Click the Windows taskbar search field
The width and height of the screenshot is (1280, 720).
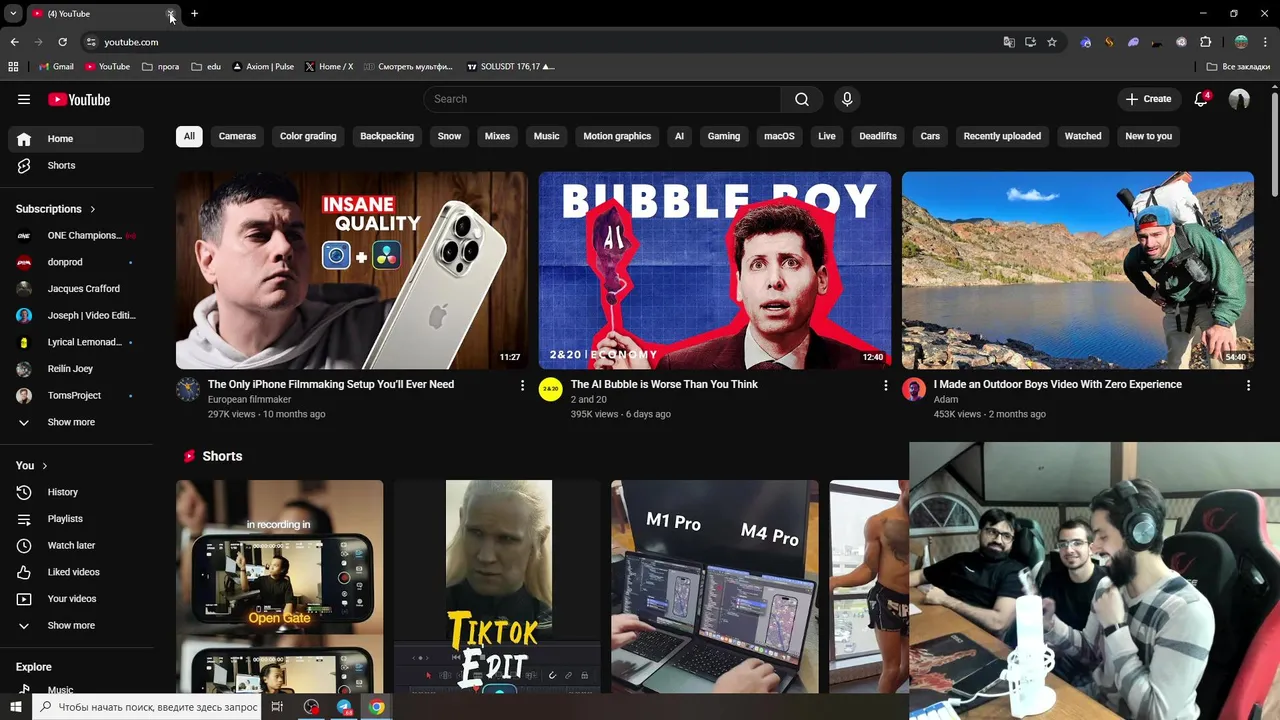coord(148,707)
